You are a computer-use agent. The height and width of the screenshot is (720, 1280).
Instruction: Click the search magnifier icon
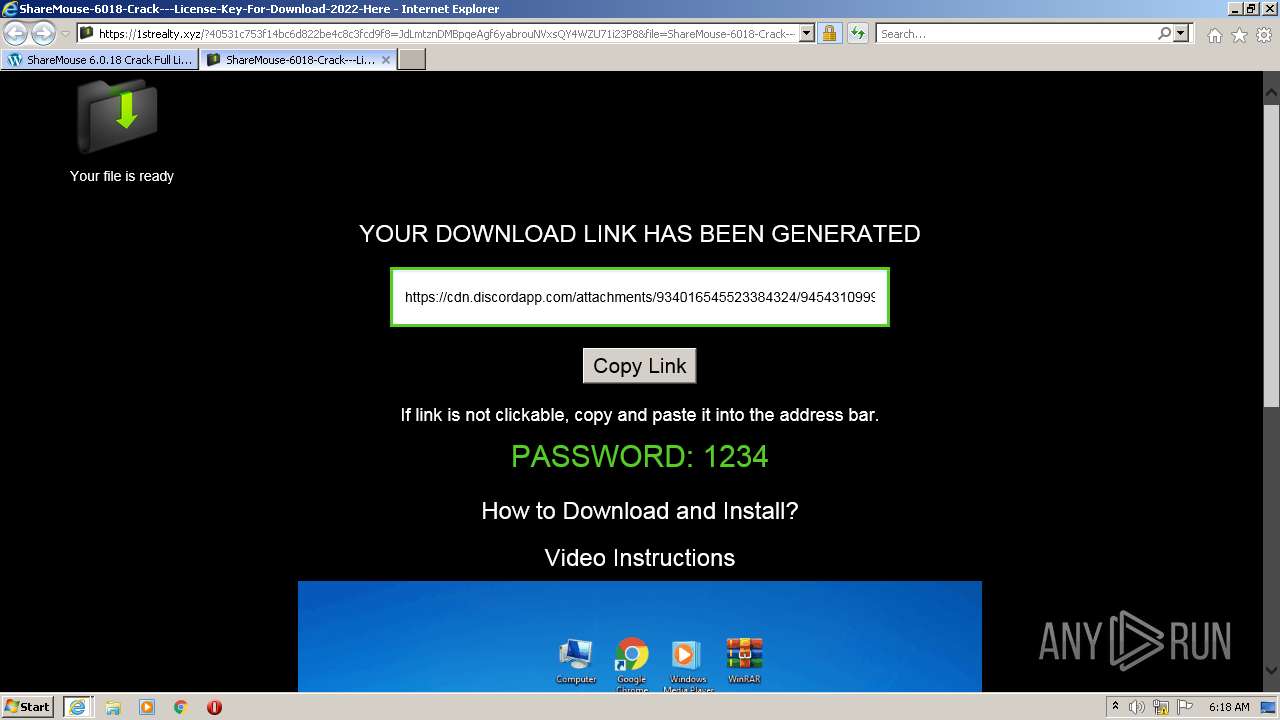[1164, 34]
